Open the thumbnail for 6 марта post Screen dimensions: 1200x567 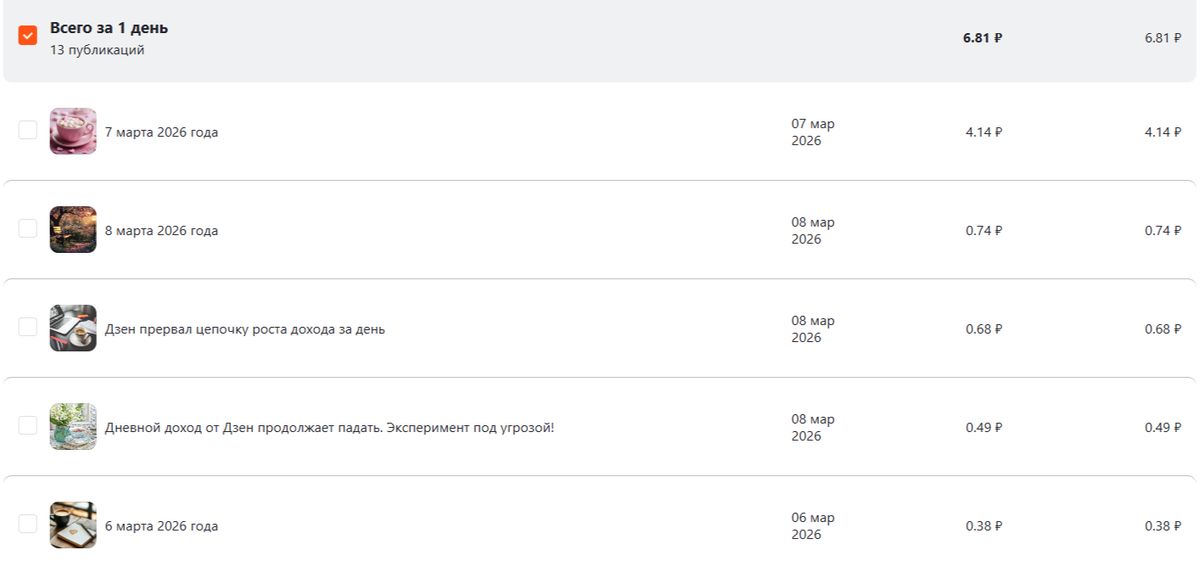coord(73,525)
